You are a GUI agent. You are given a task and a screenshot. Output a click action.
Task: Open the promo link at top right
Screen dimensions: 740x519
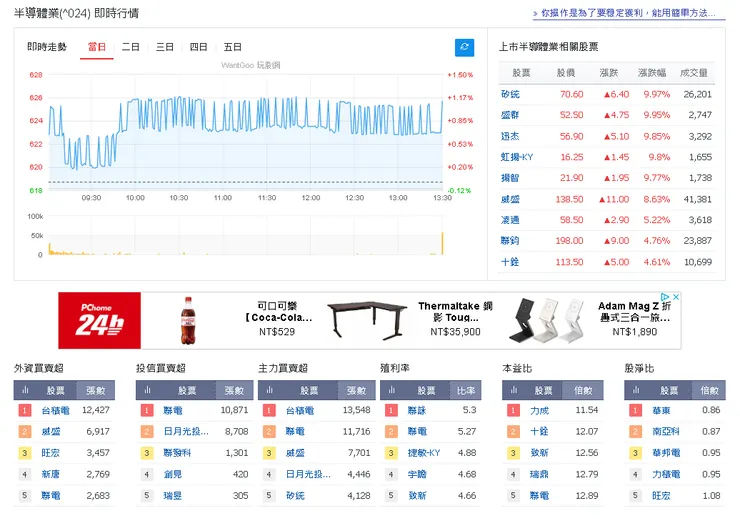point(628,13)
